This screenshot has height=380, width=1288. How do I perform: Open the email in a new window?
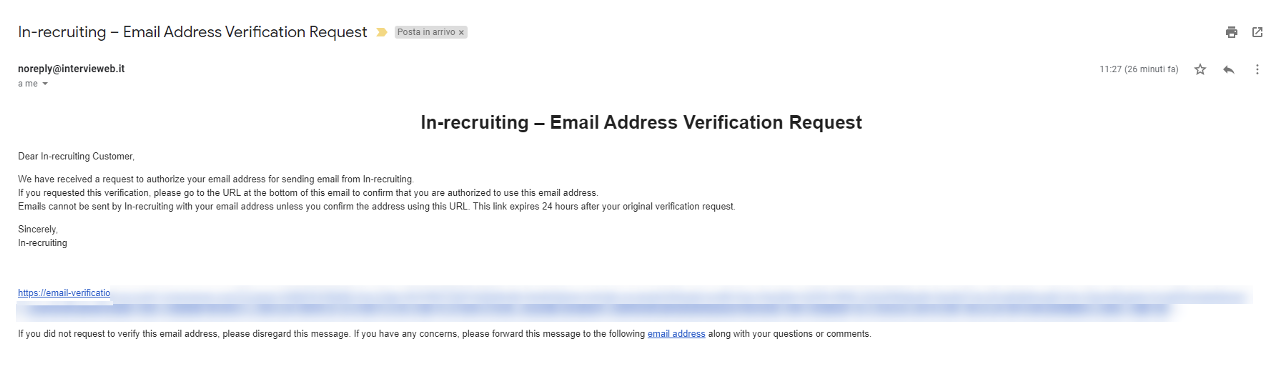point(1257,32)
